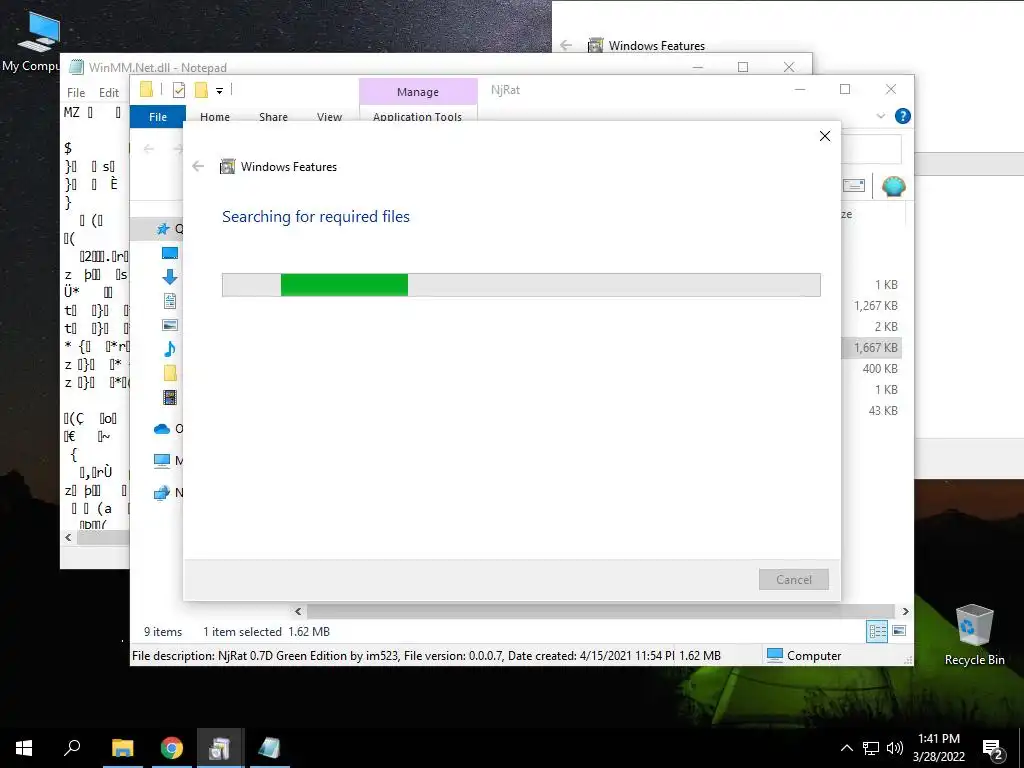Click the 1,667 KB selected file row
The height and width of the screenshot is (768, 1024).
pos(871,347)
